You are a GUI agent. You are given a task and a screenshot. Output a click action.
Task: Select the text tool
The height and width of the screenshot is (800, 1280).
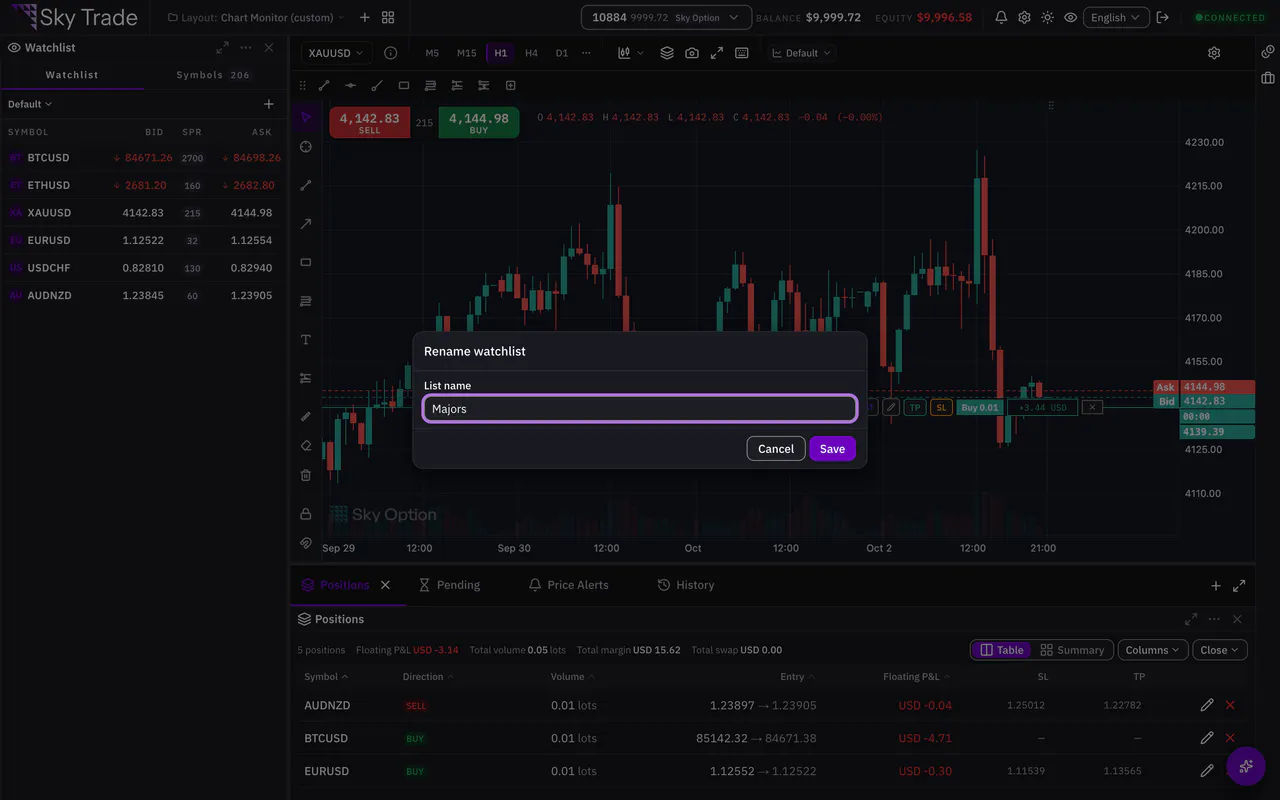(x=306, y=340)
